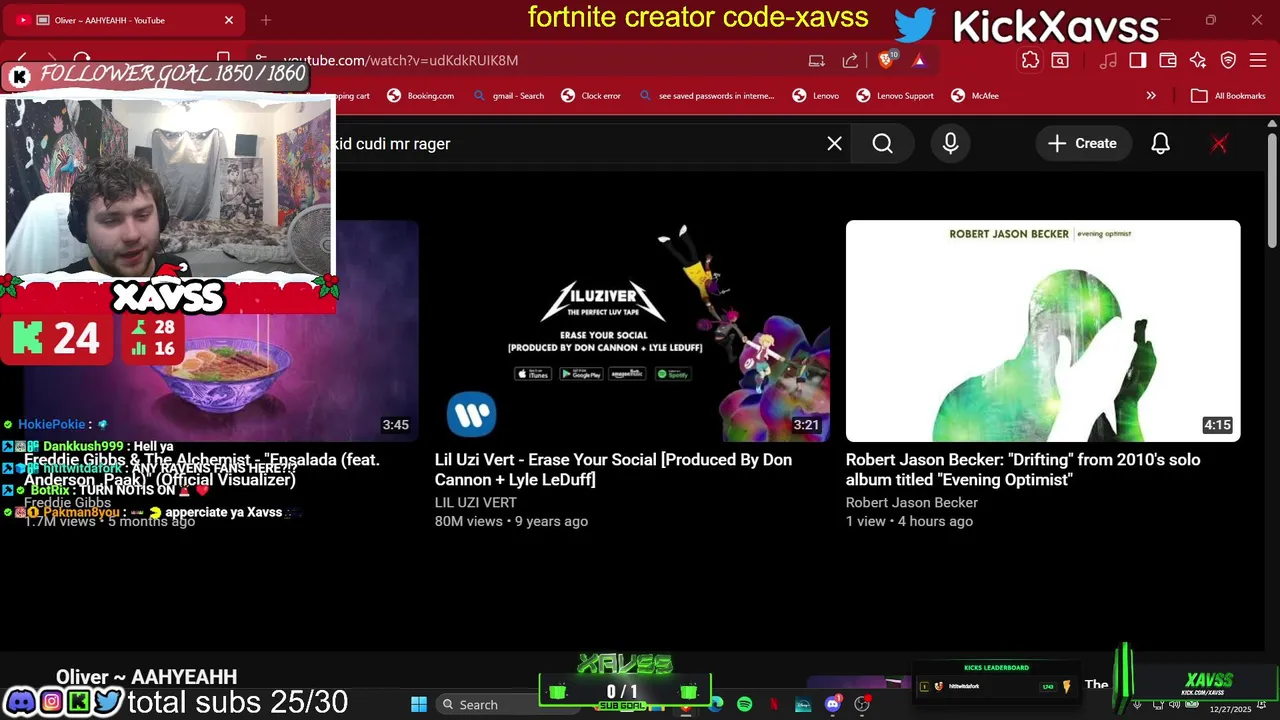This screenshot has width=1280, height=720.
Task: Expand the bookmarks bar overflow chevrons
Action: click(x=1151, y=96)
